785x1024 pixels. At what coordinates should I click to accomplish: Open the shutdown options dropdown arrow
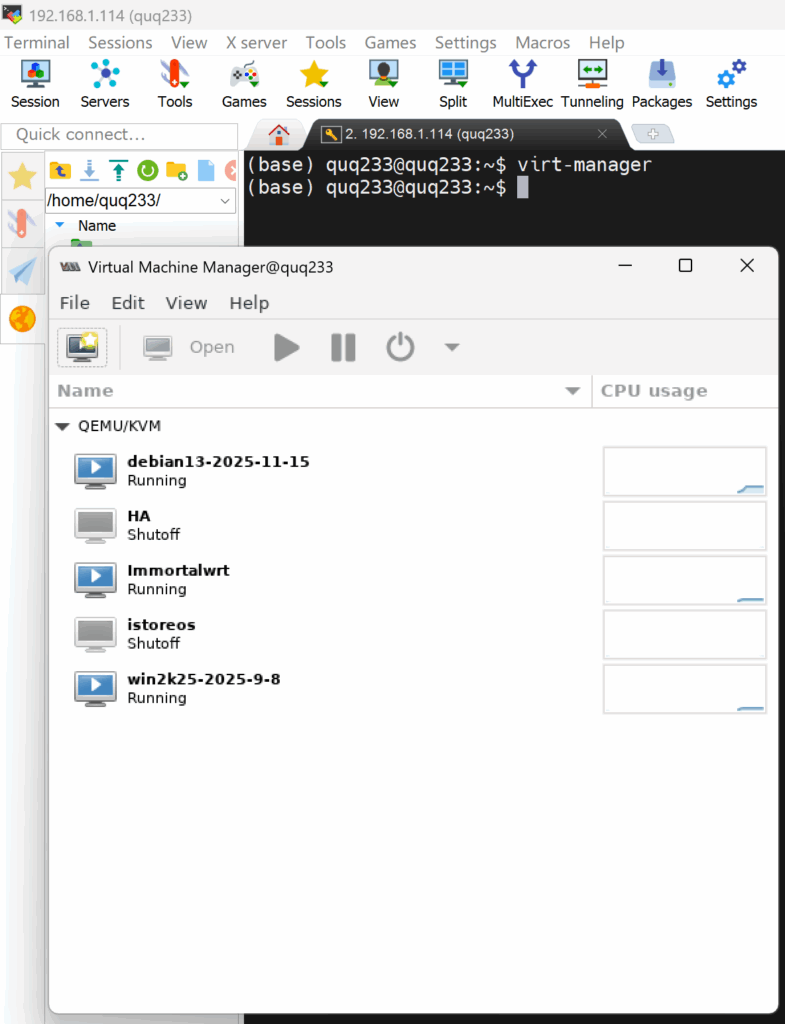pos(452,347)
